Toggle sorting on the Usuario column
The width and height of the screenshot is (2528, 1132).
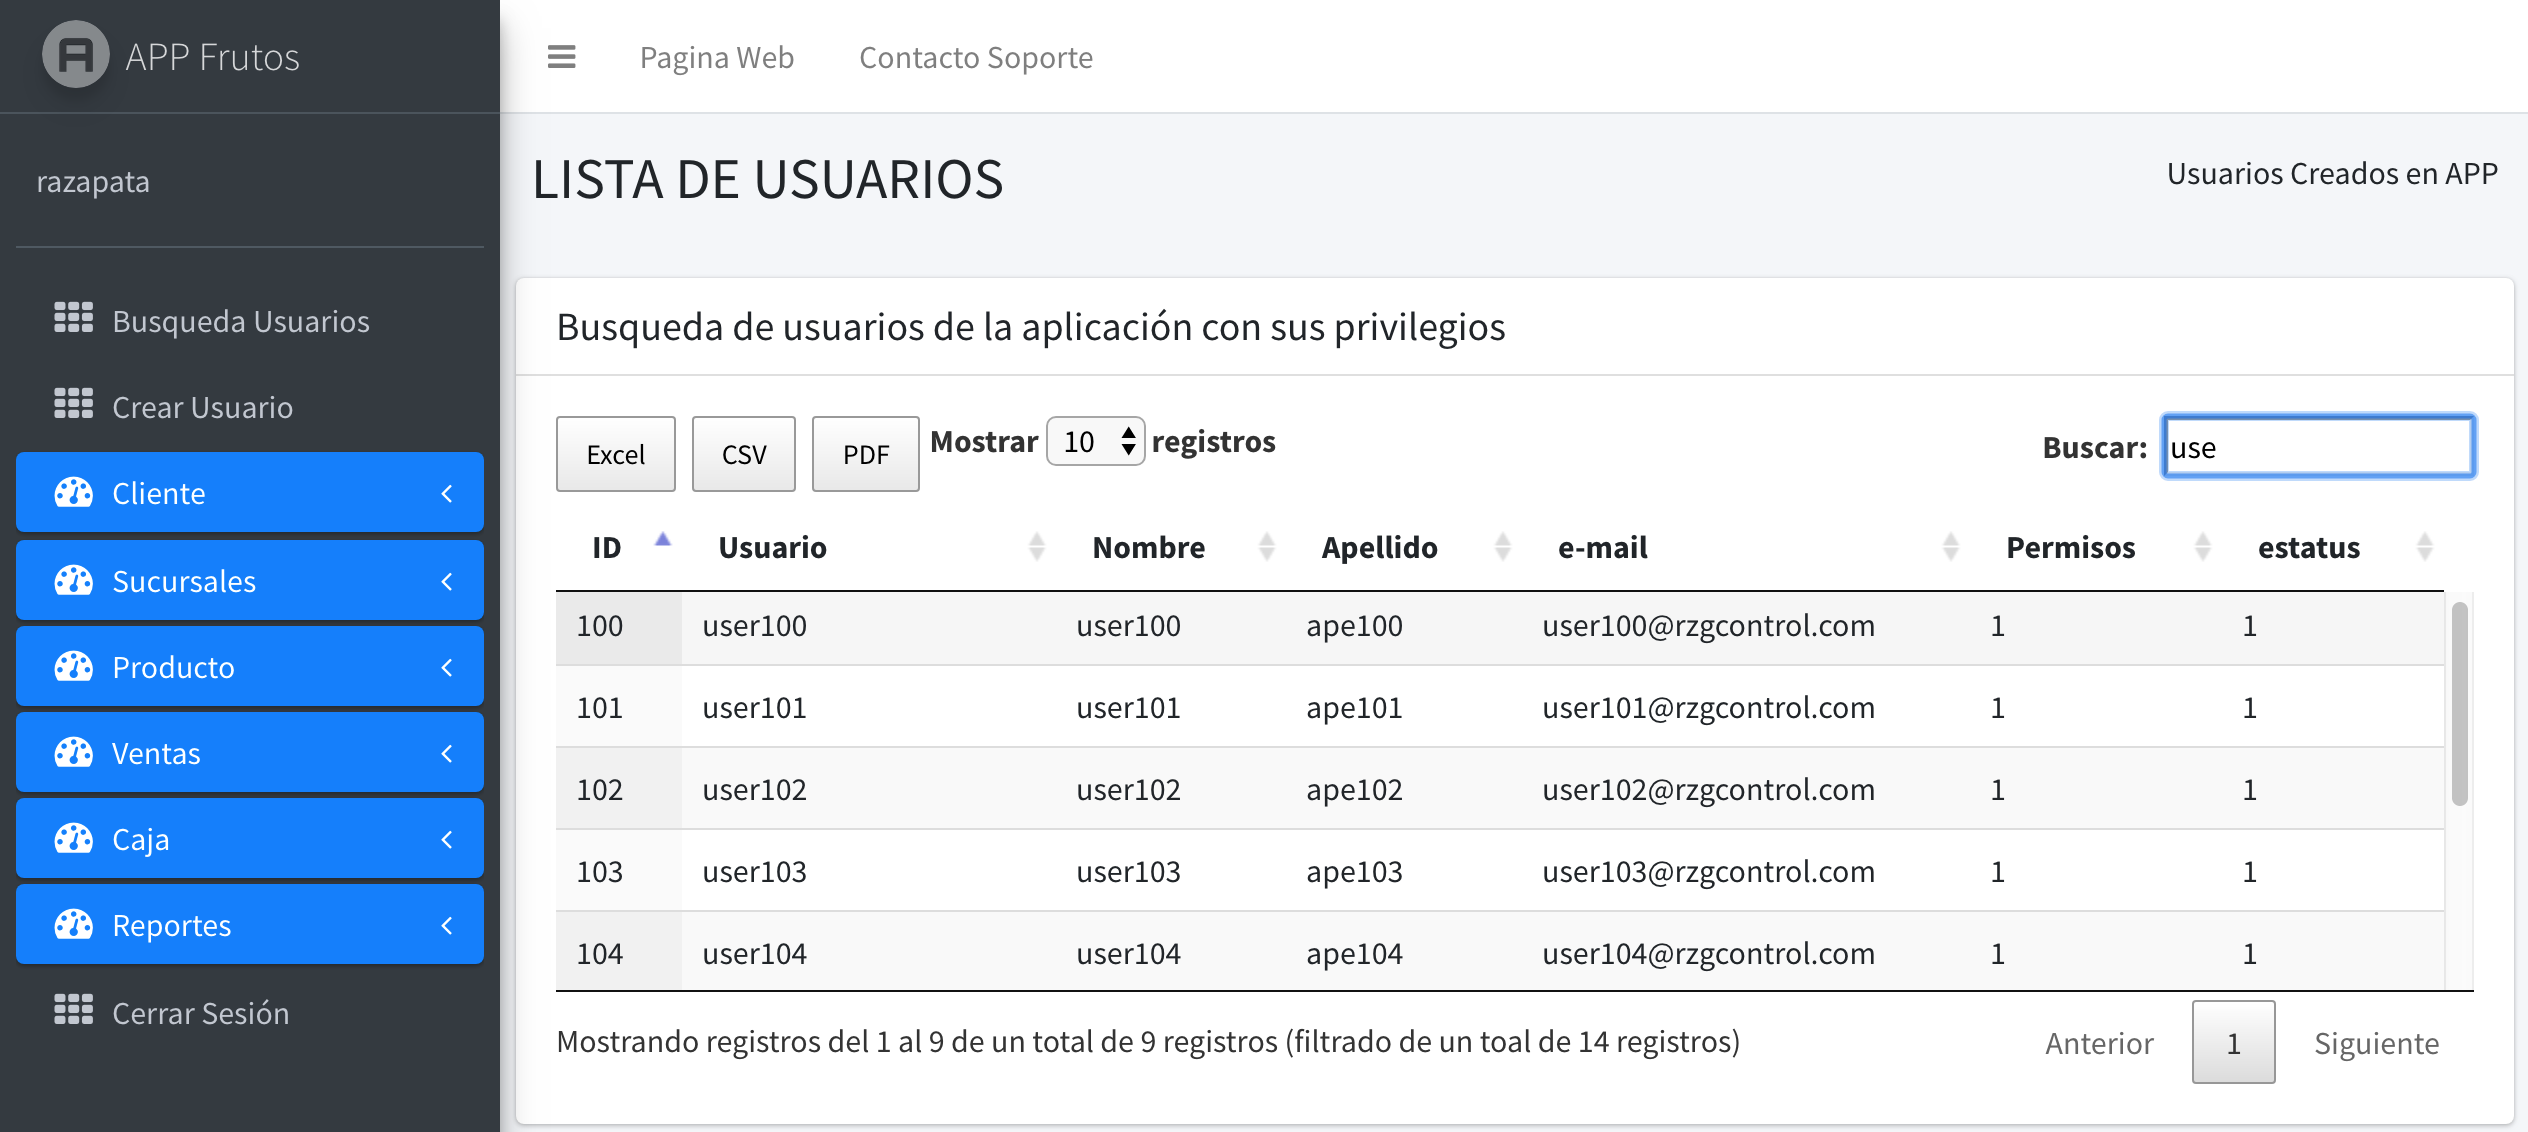1036,547
